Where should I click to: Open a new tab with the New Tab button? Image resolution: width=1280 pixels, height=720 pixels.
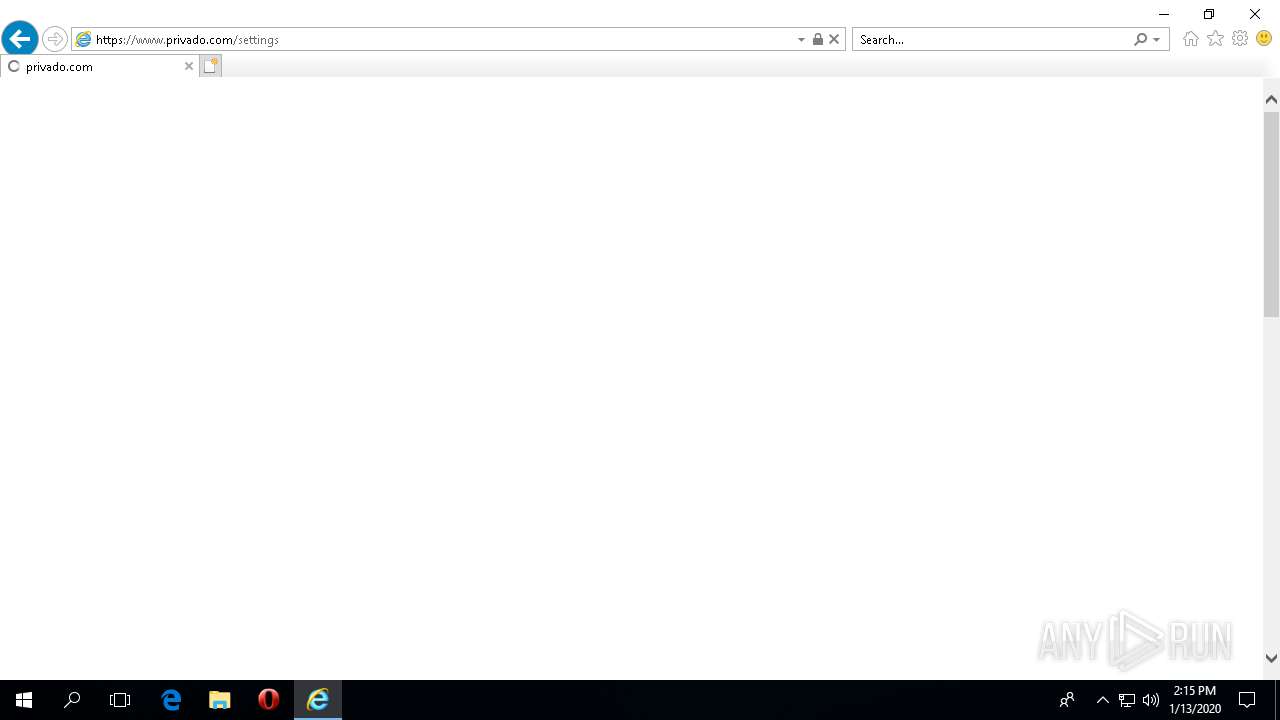(210, 66)
